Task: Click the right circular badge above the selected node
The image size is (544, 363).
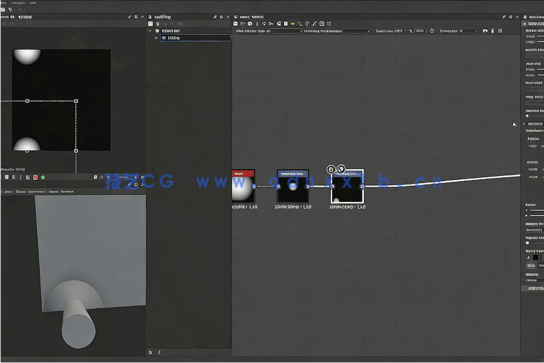Action: tap(341, 169)
